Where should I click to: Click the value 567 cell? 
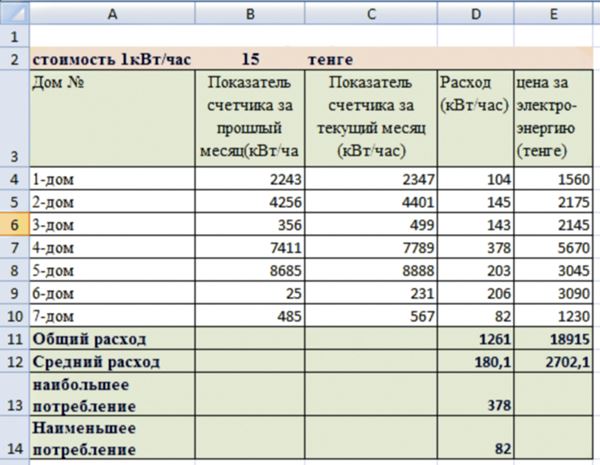pos(371,316)
